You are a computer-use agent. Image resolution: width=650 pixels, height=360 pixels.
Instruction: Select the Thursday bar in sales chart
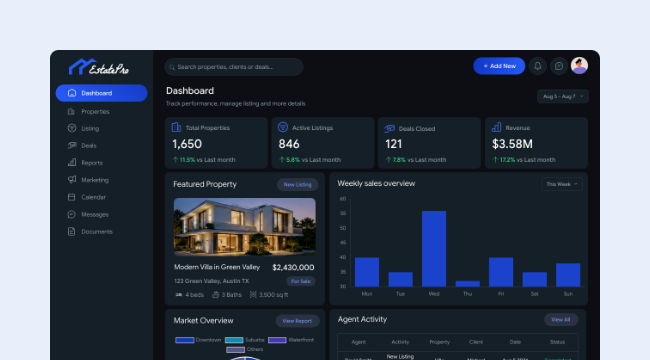tap(468, 284)
